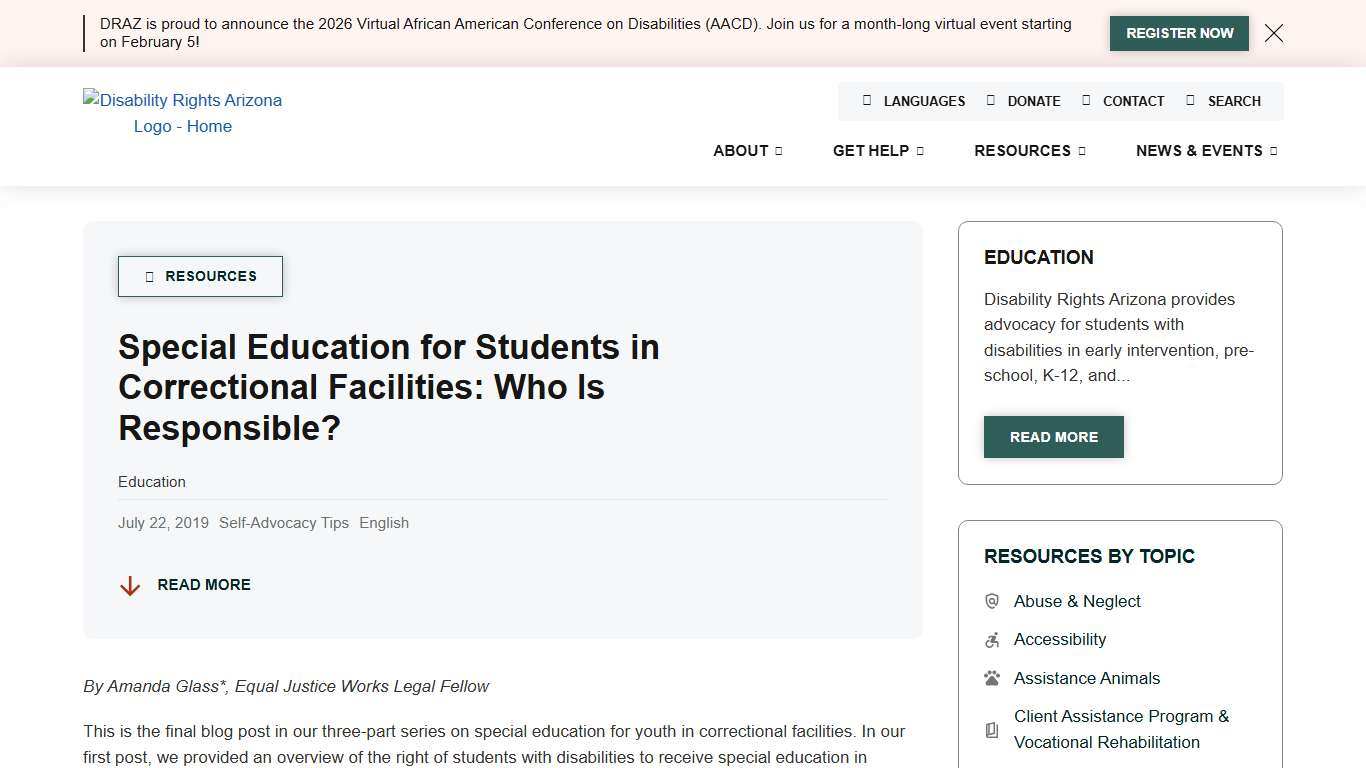Click the Resources folder icon above headline
This screenshot has height=768, width=1366.
click(150, 276)
